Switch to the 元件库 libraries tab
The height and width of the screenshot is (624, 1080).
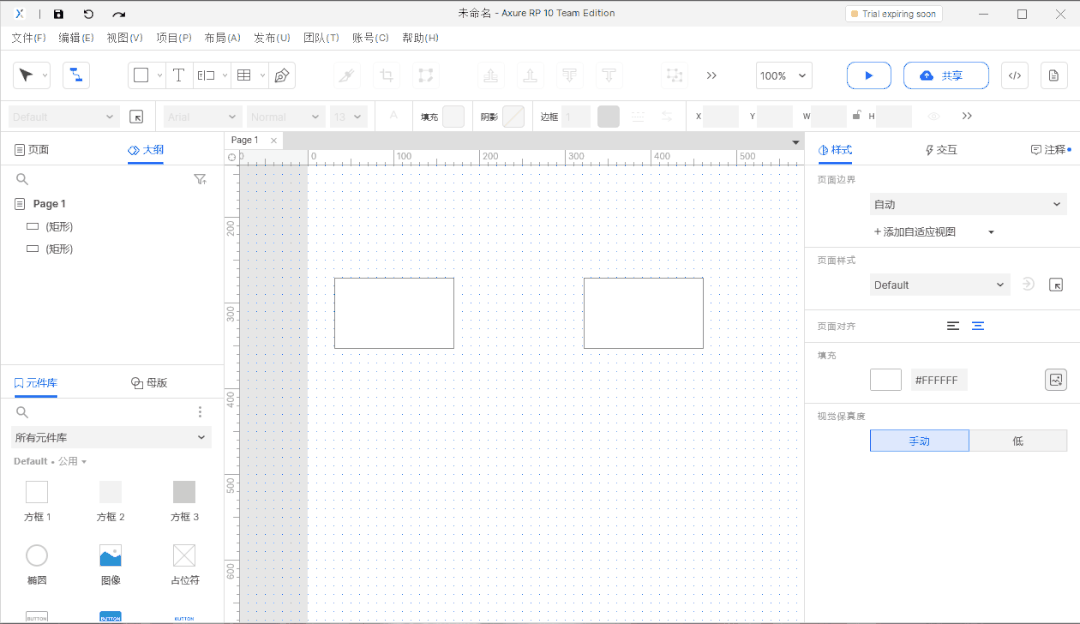pos(35,383)
